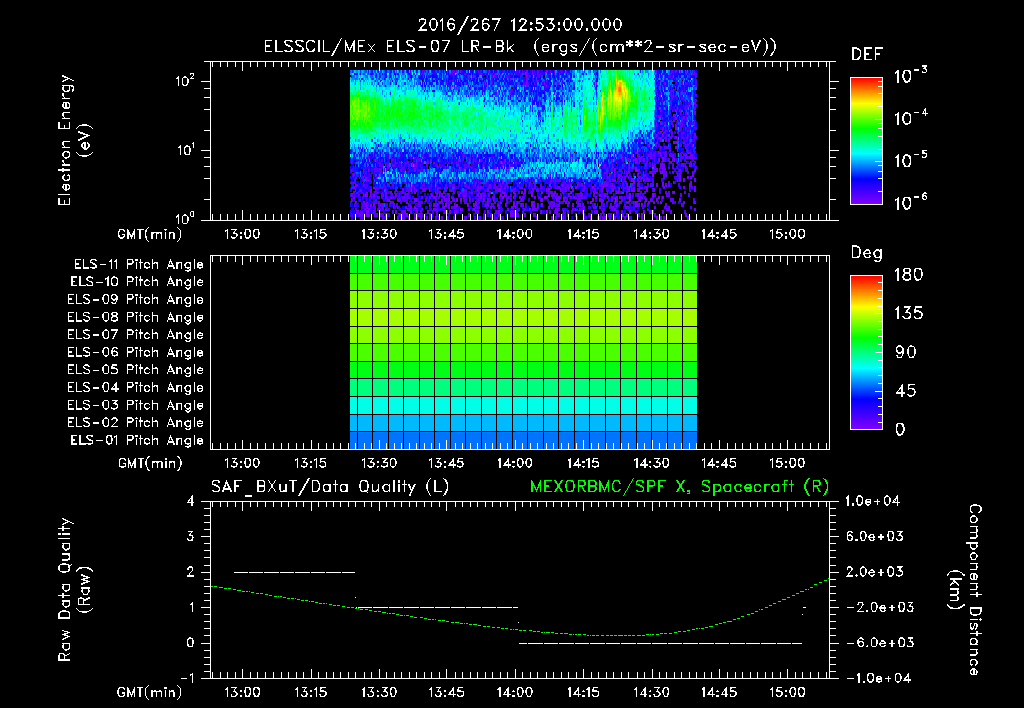Click the 2.0e+03 tick on distance axis
This screenshot has width=1024, height=708.
(875, 572)
